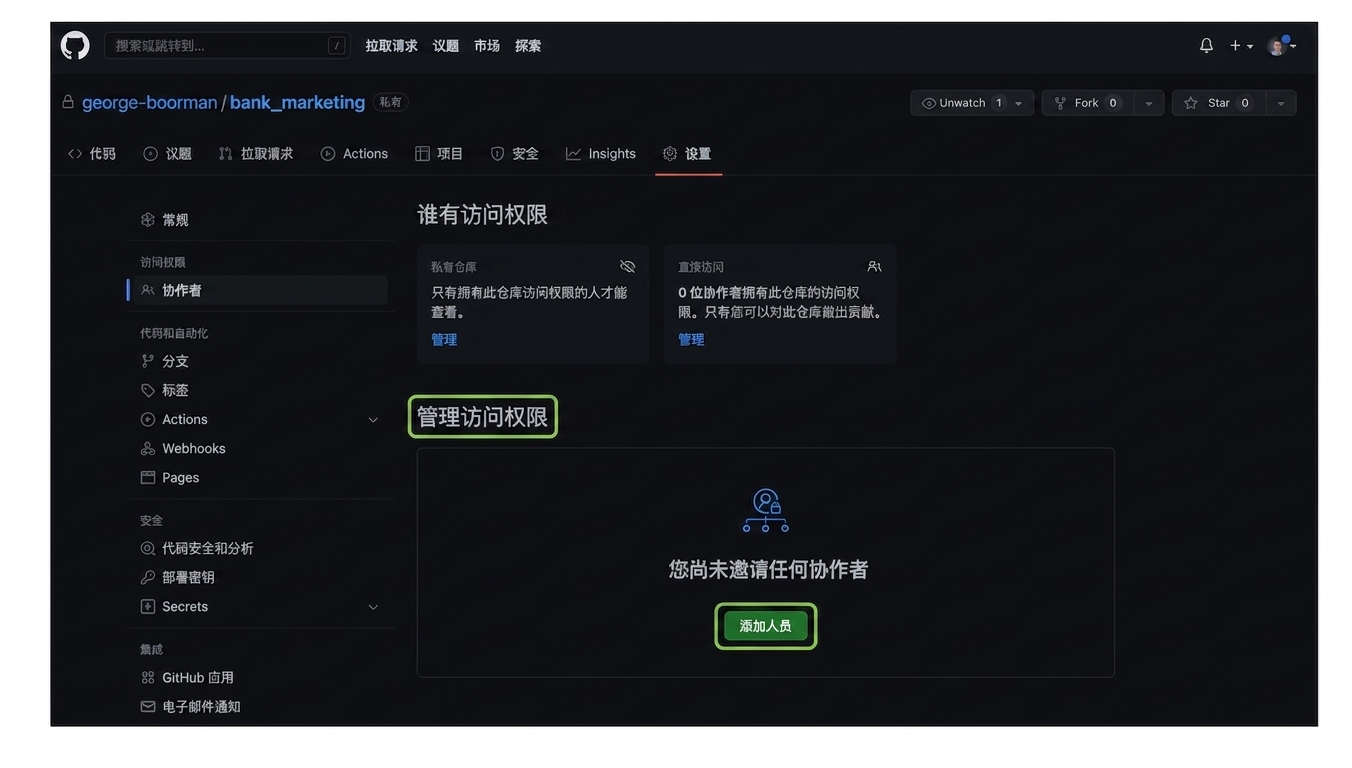Click the browser icon beside Pages
Screen dimensions: 1352x768
(148, 477)
